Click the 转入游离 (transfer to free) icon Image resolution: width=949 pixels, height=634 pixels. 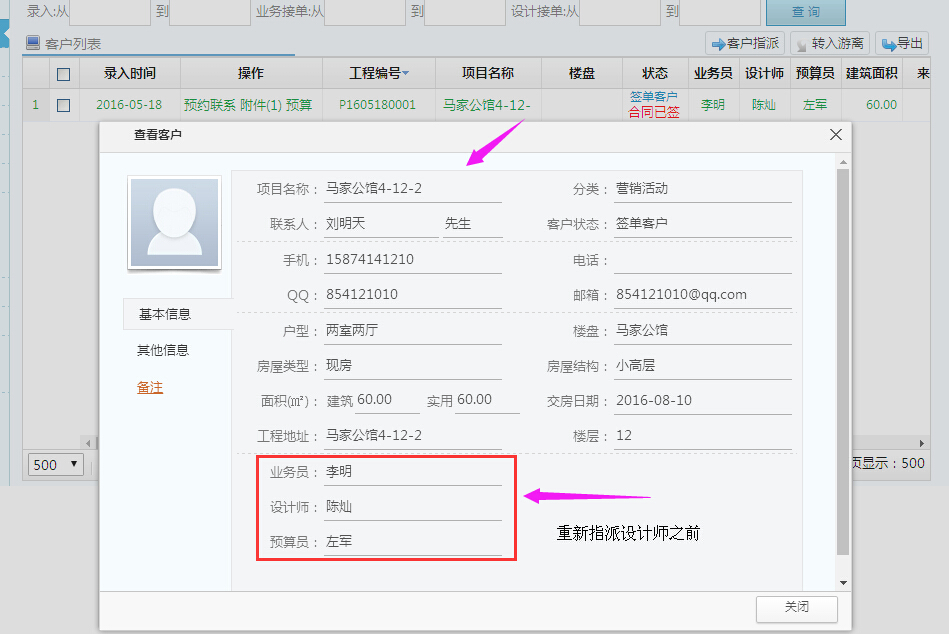tap(803, 42)
